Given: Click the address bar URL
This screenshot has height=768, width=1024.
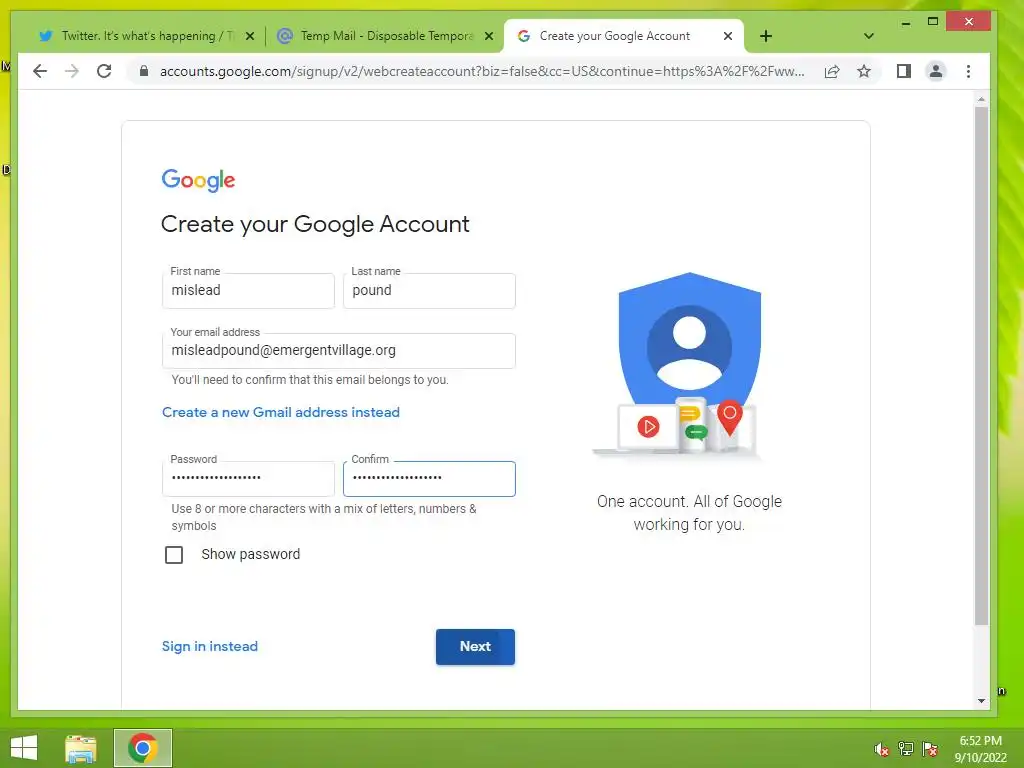Looking at the screenshot, I should (482, 71).
